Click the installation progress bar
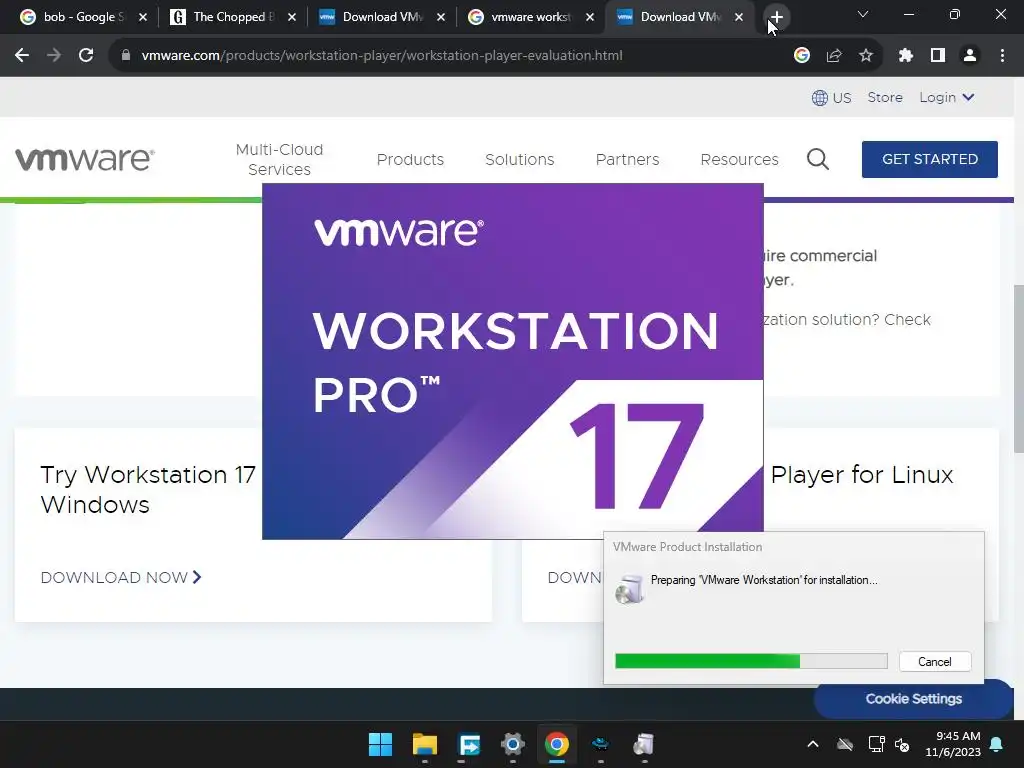The image size is (1024, 768). click(751, 661)
